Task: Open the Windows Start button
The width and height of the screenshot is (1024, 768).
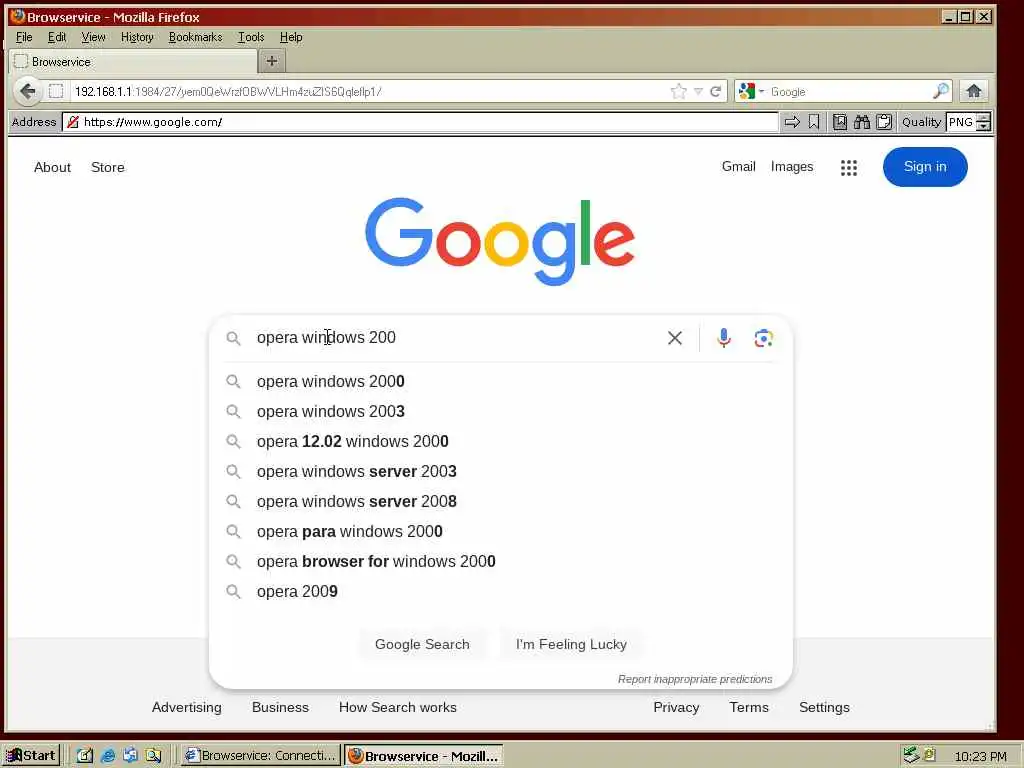Action: pyautogui.click(x=31, y=756)
